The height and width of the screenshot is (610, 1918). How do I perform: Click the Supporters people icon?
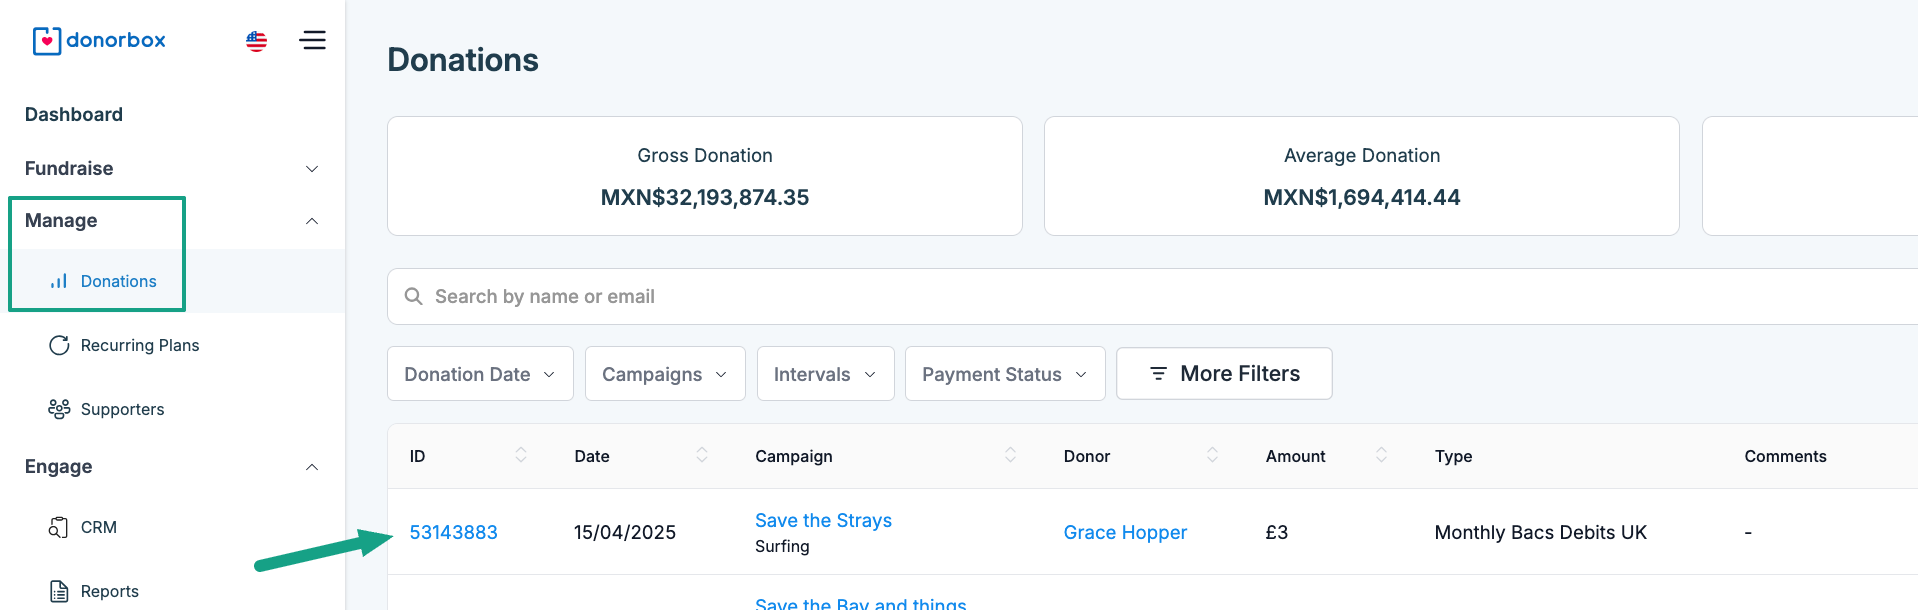59,409
